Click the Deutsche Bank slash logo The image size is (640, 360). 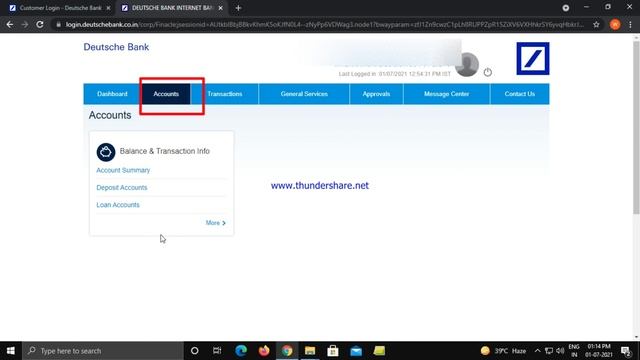pyautogui.click(x=533, y=58)
